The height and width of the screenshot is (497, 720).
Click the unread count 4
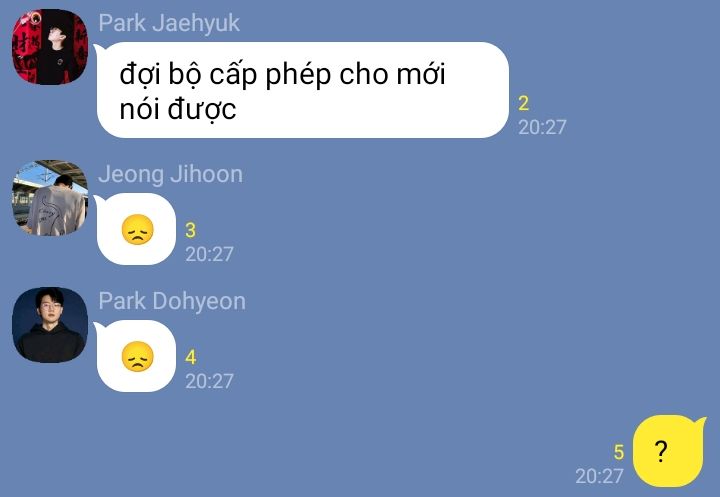(191, 357)
